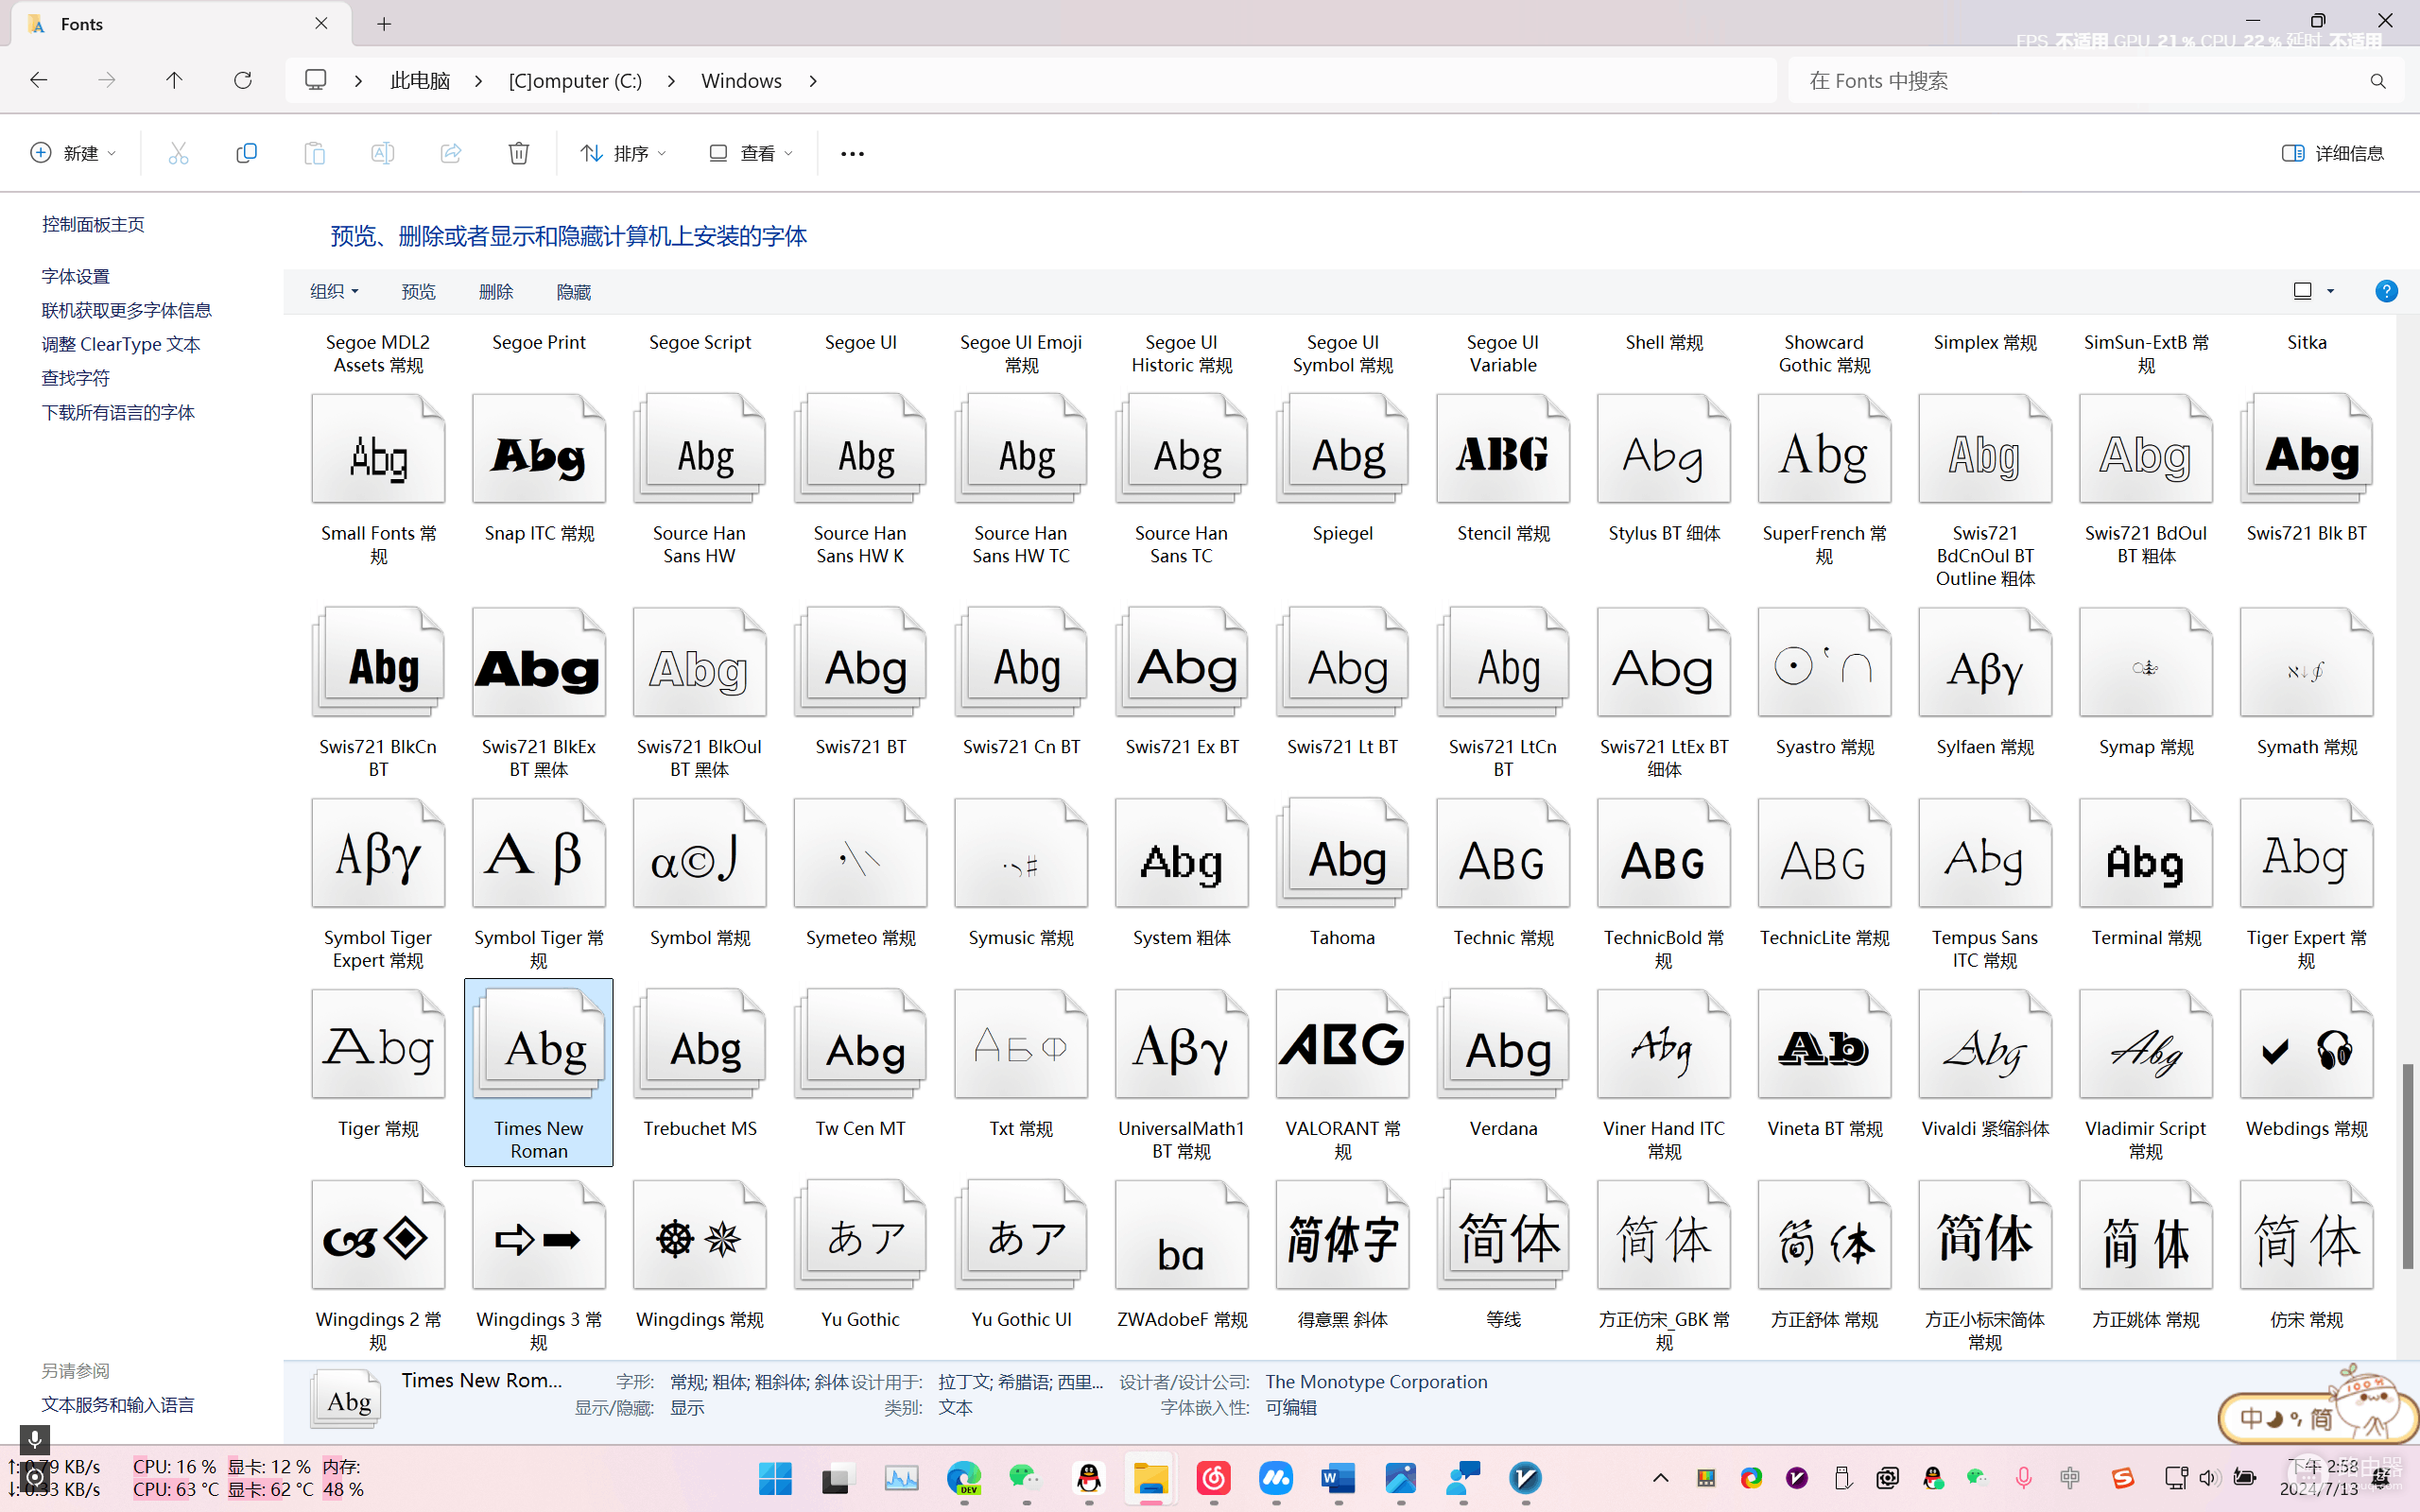
Task: Open 下载所有语言的字体 link
Action: 118,412
